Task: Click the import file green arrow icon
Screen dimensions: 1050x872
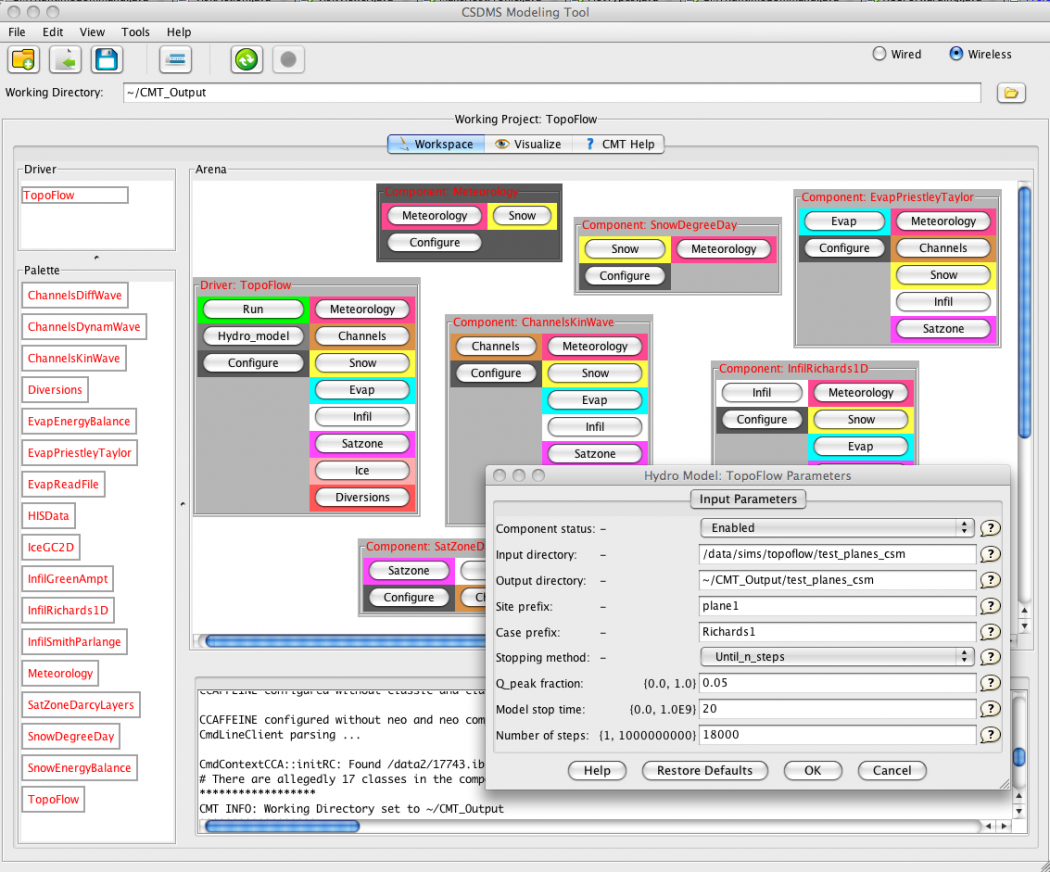Action: pyautogui.click(x=65, y=60)
